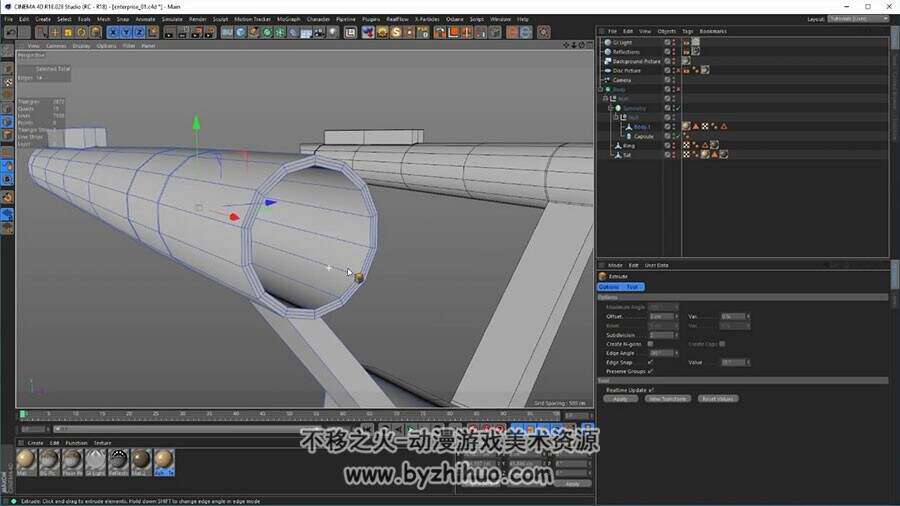Image resolution: width=900 pixels, height=506 pixels.
Task: Click the viewport maximize icon top-right
Action: point(589,45)
